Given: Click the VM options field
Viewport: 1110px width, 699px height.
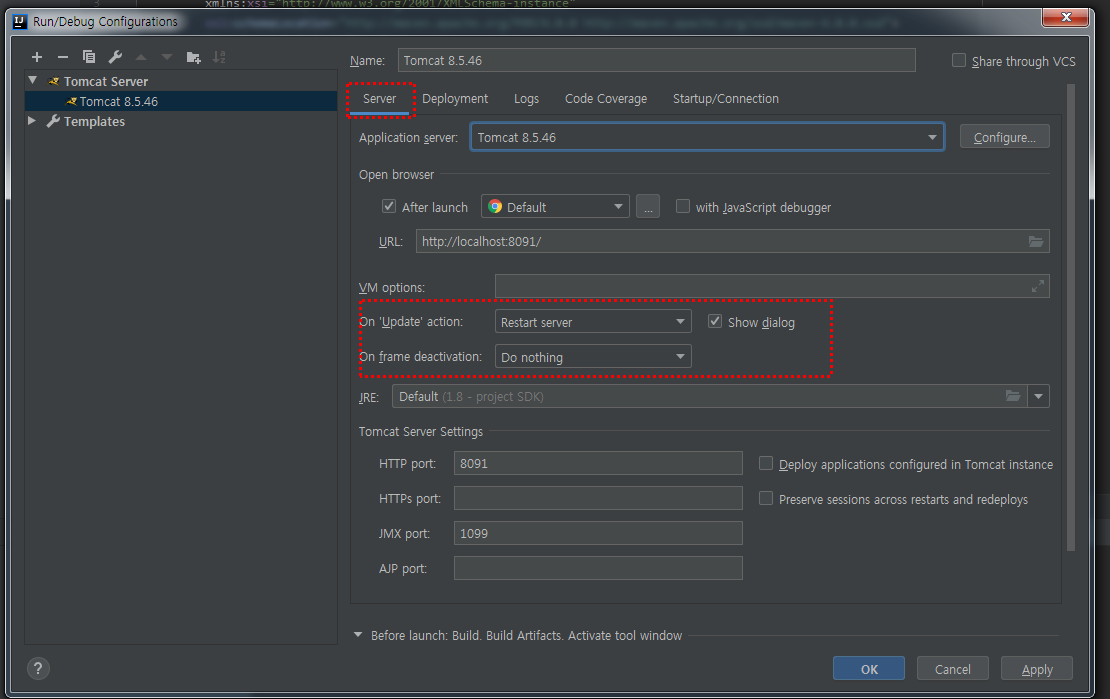Looking at the screenshot, I should click(x=772, y=286).
